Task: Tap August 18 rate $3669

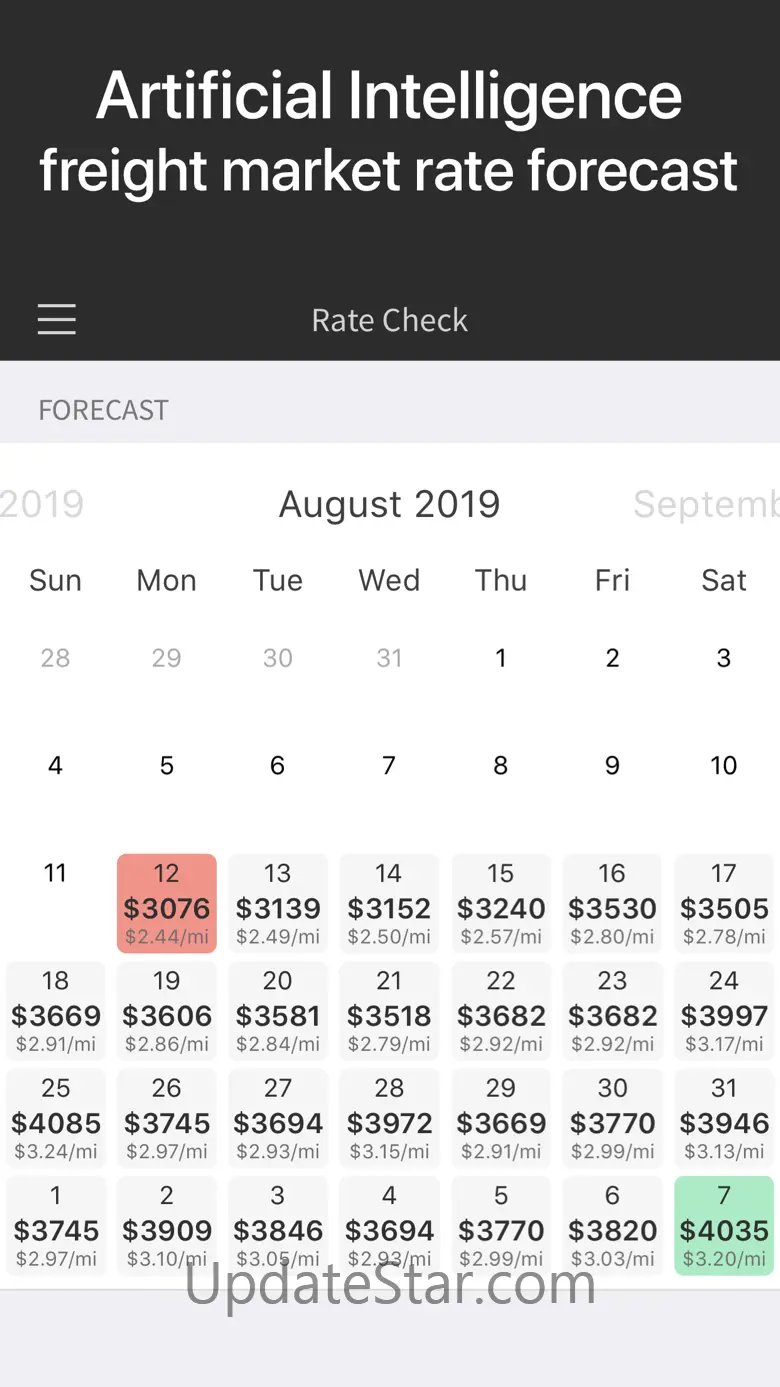Action: (56, 1011)
